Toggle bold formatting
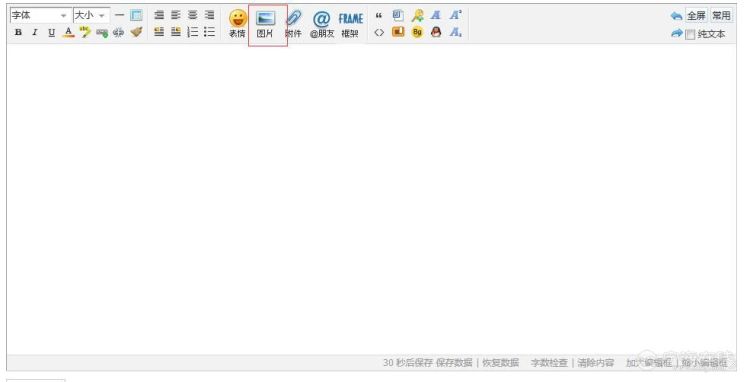This screenshot has width=750, height=382. (x=18, y=33)
